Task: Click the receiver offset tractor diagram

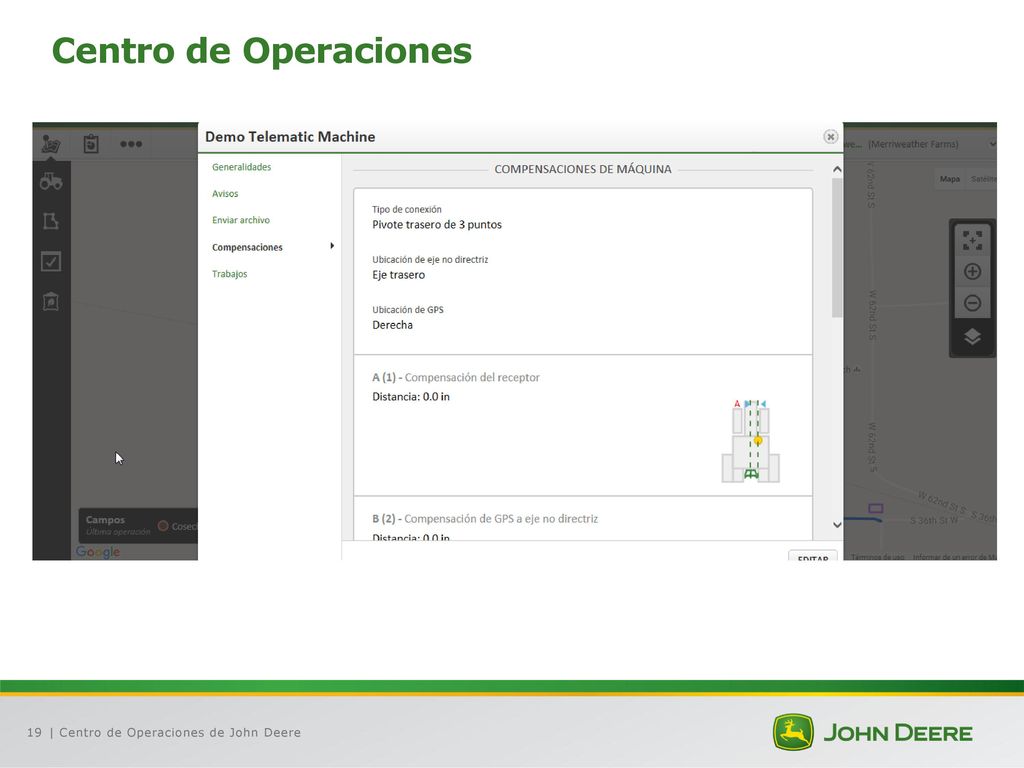Action: coord(750,441)
